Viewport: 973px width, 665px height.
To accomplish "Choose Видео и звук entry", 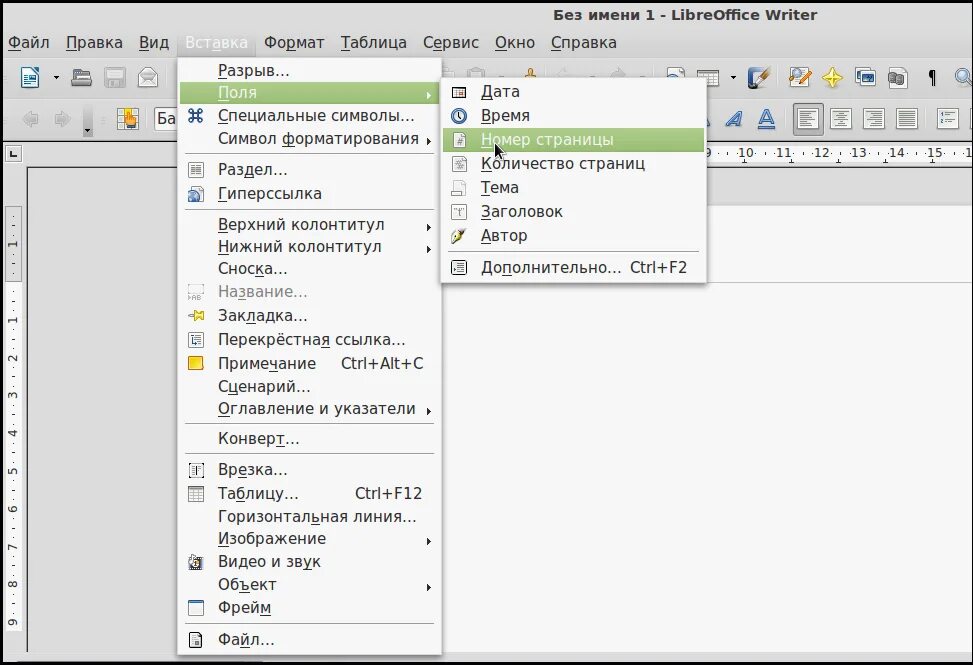I will [309, 562].
